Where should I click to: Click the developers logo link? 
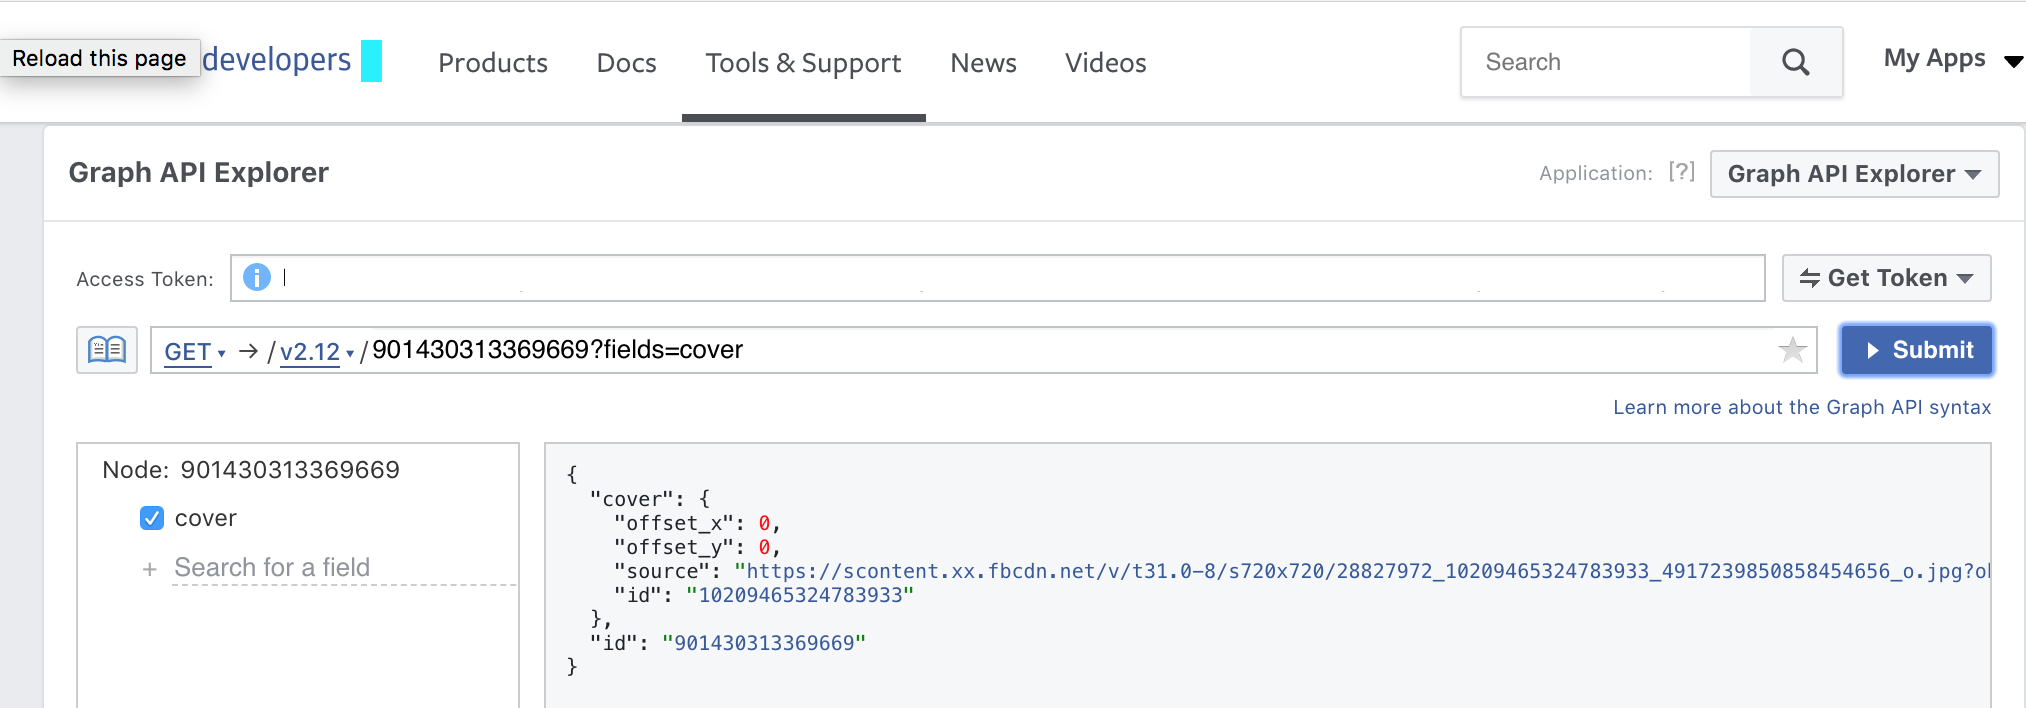(x=277, y=60)
